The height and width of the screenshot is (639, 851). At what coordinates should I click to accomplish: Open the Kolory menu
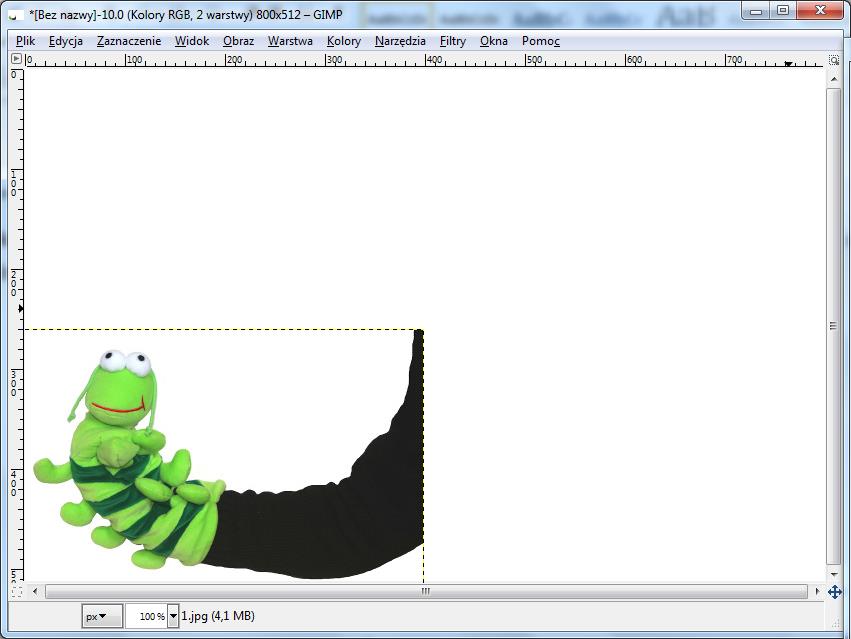coord(344,41)
